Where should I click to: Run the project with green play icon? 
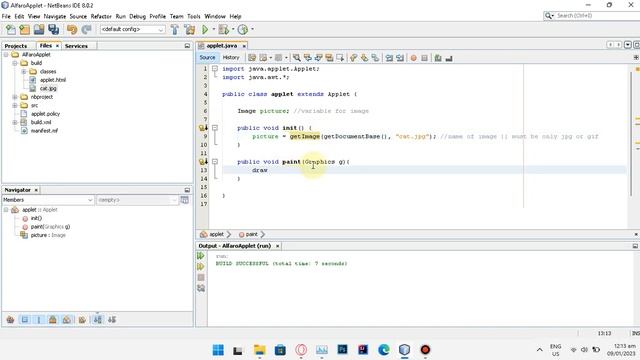point(205,29)
